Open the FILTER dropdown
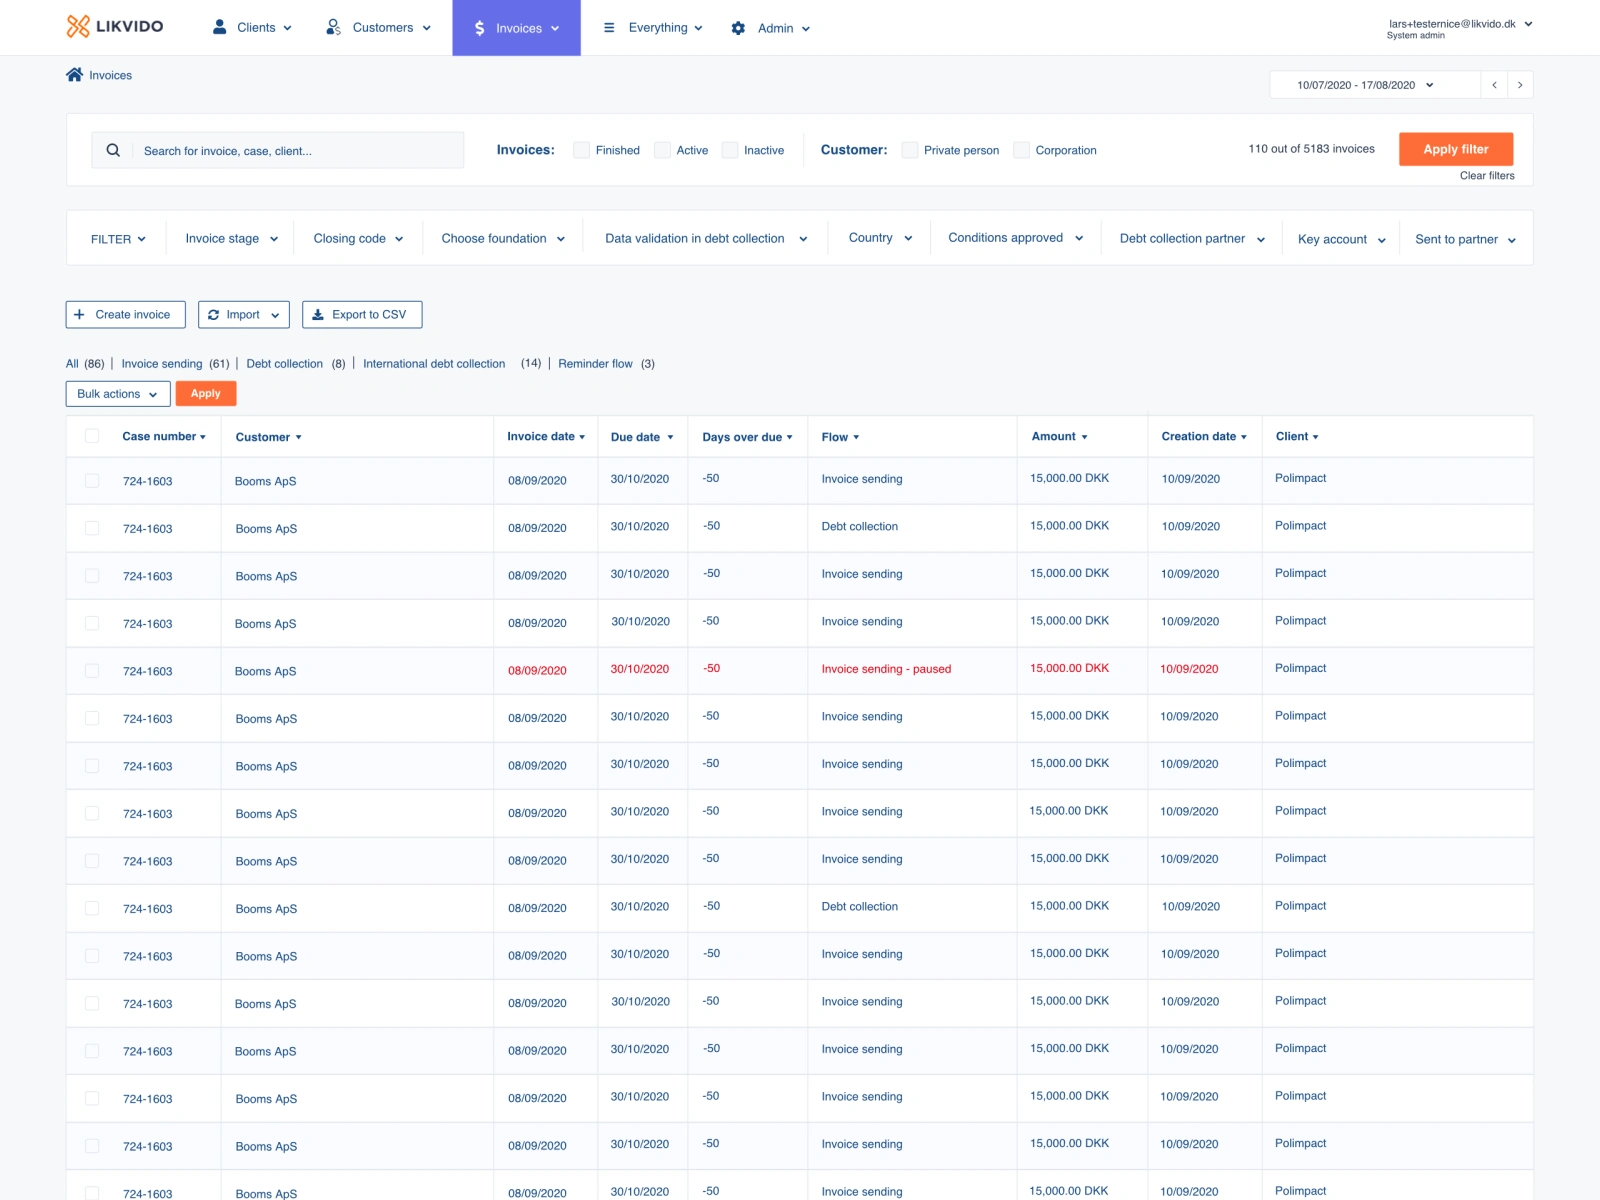Viewport: 1600px width, 1200px height. tap(118, 239)
